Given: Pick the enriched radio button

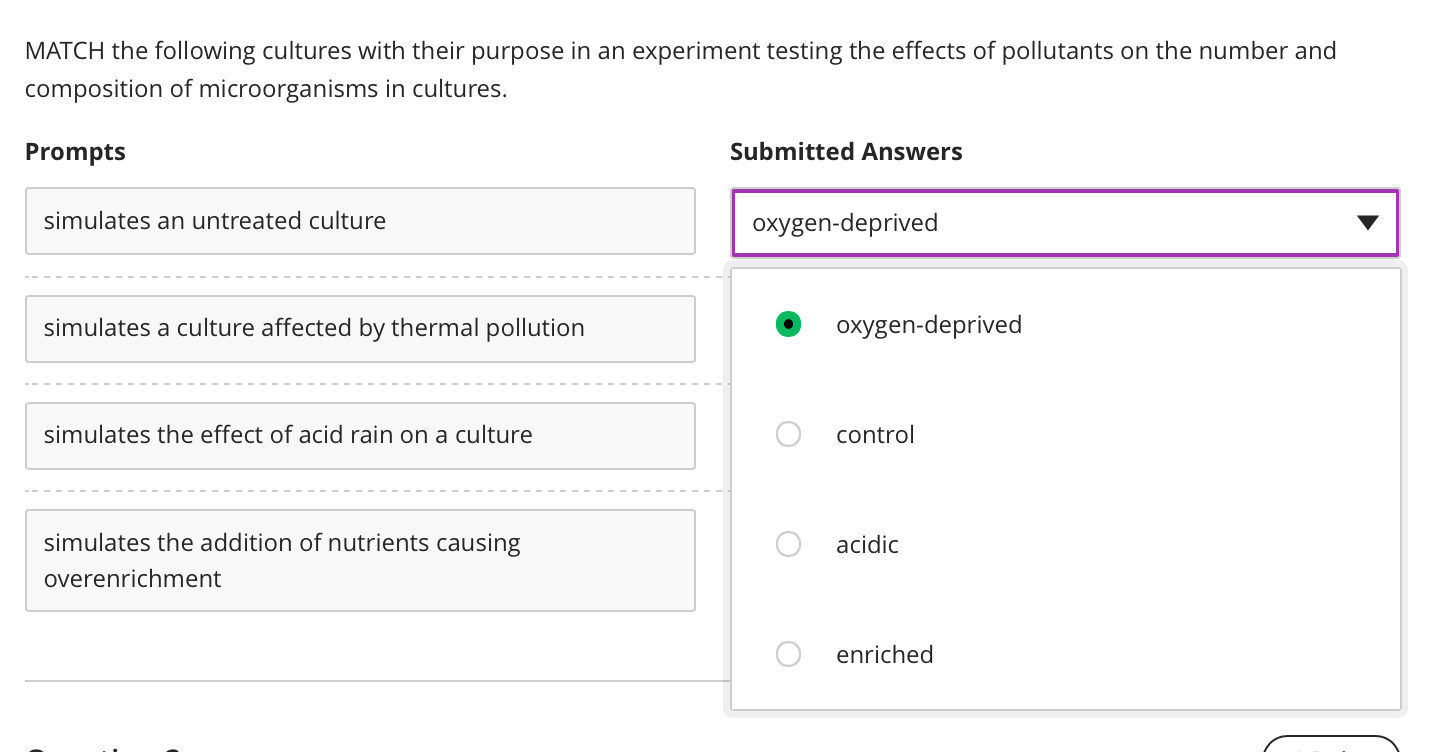Looking at the screenshot, I should pos(788,654).
